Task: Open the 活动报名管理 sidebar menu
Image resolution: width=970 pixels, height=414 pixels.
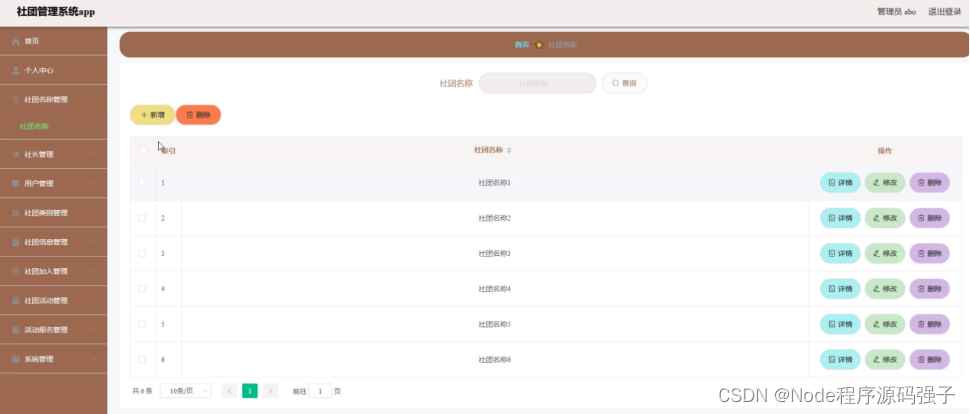Action: [x=53, y=330]
